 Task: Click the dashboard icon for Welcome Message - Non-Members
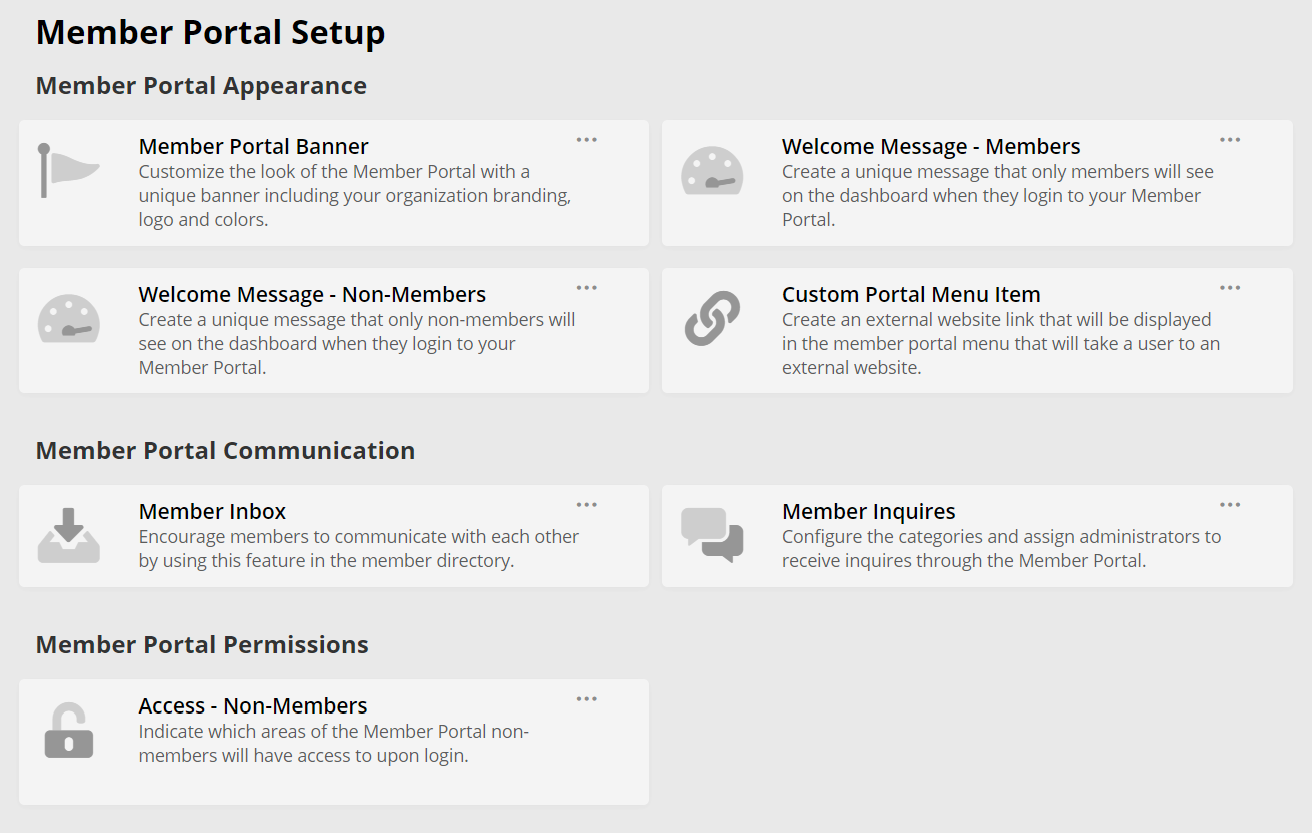tap(69, 320)
